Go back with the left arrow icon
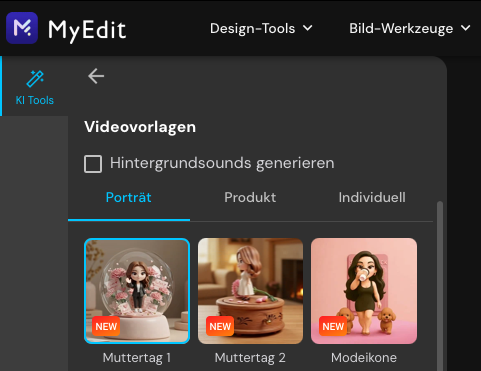 (x=96, y=76)
